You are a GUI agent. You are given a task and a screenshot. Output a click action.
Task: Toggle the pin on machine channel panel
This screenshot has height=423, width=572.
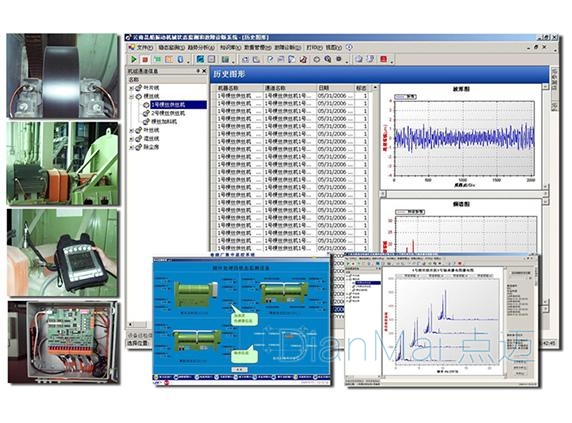pyautogui.click(x=198, y=71)
